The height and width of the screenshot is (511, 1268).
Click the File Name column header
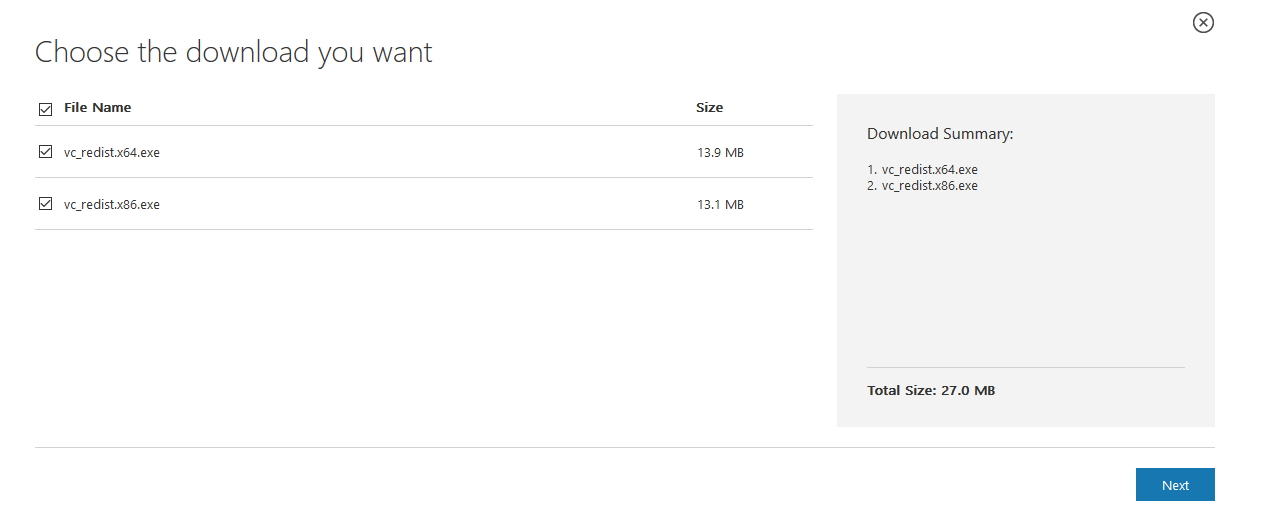(x=97, y=107)
